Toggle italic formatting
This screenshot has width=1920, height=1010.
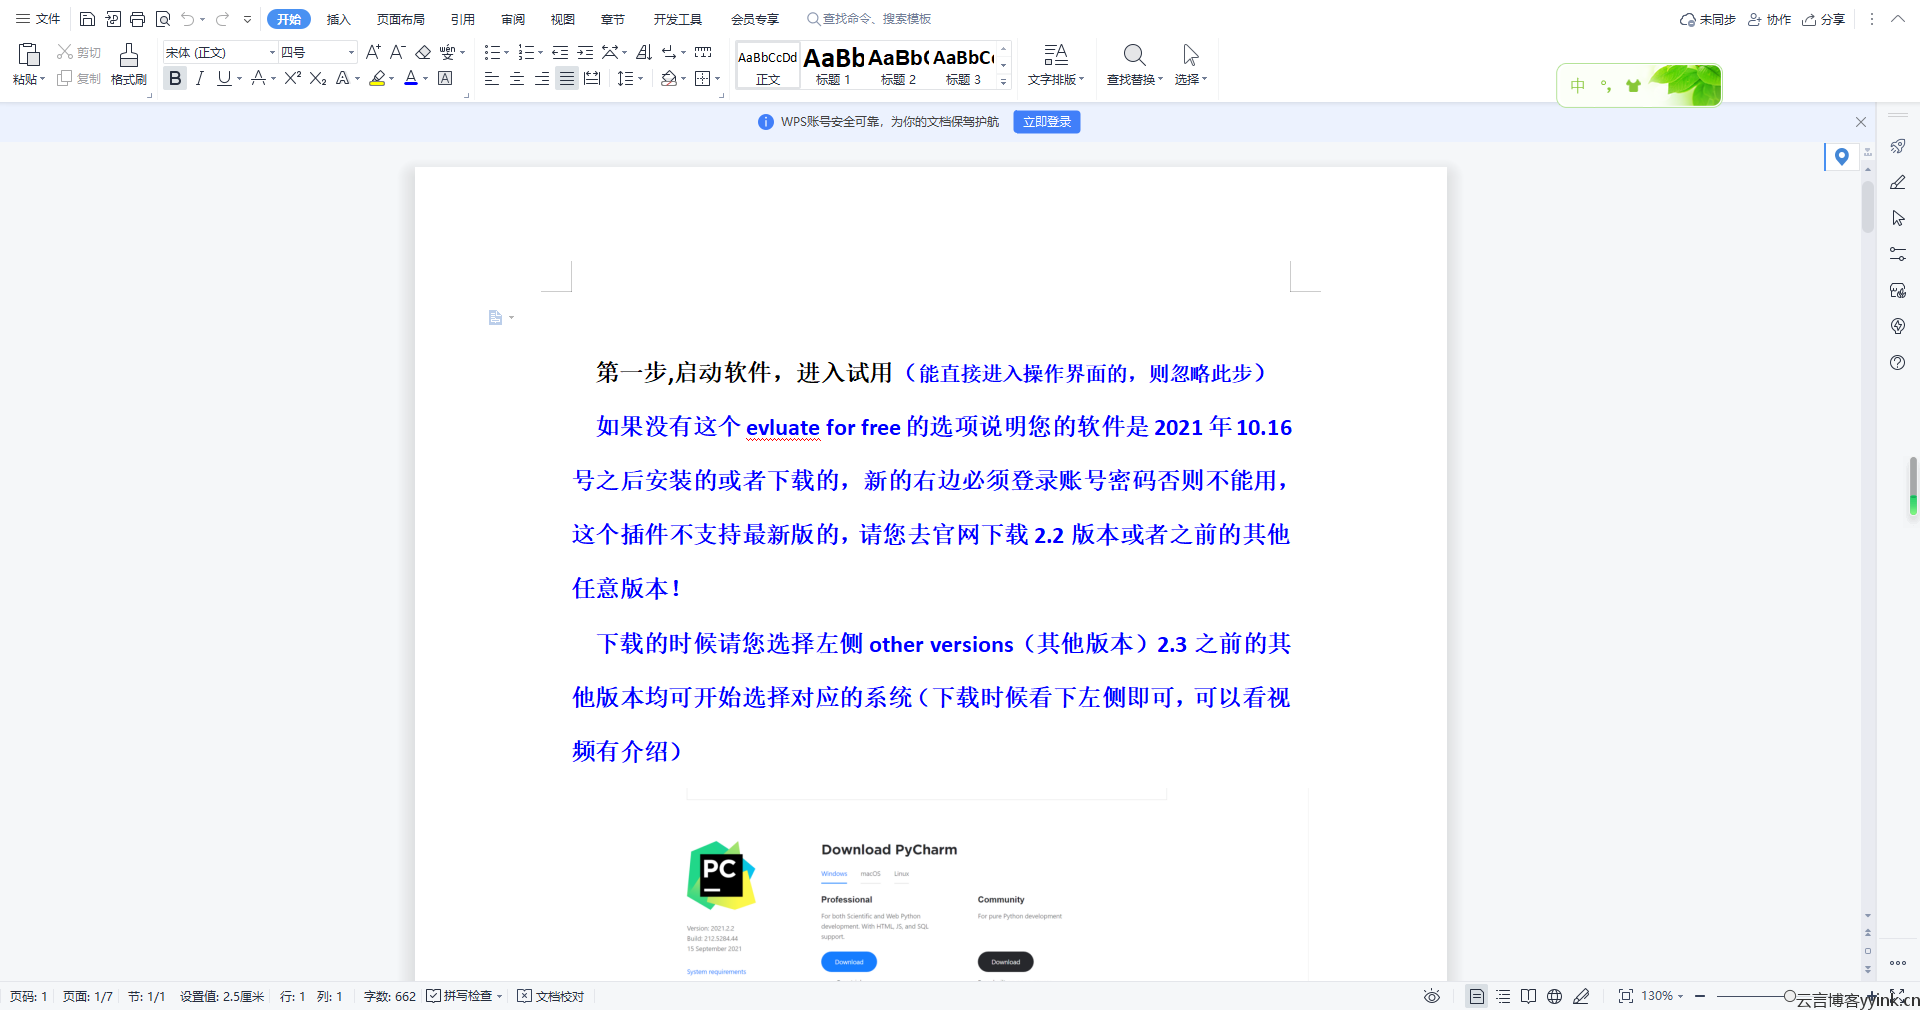tap(200, 78)
